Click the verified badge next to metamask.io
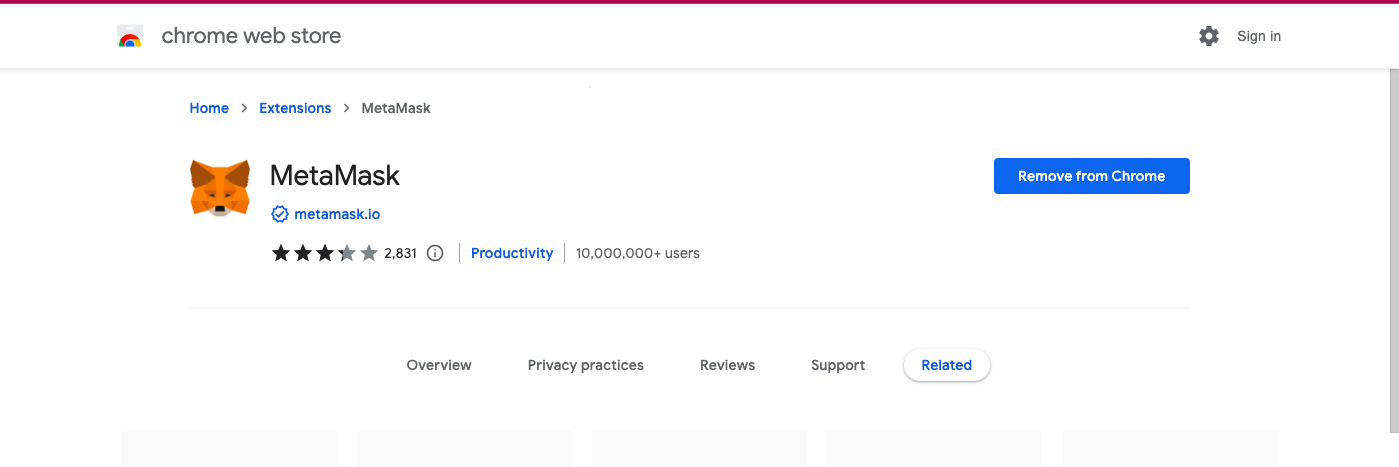The height and width of the screenshot is (467, 1399). pos(280,214)
